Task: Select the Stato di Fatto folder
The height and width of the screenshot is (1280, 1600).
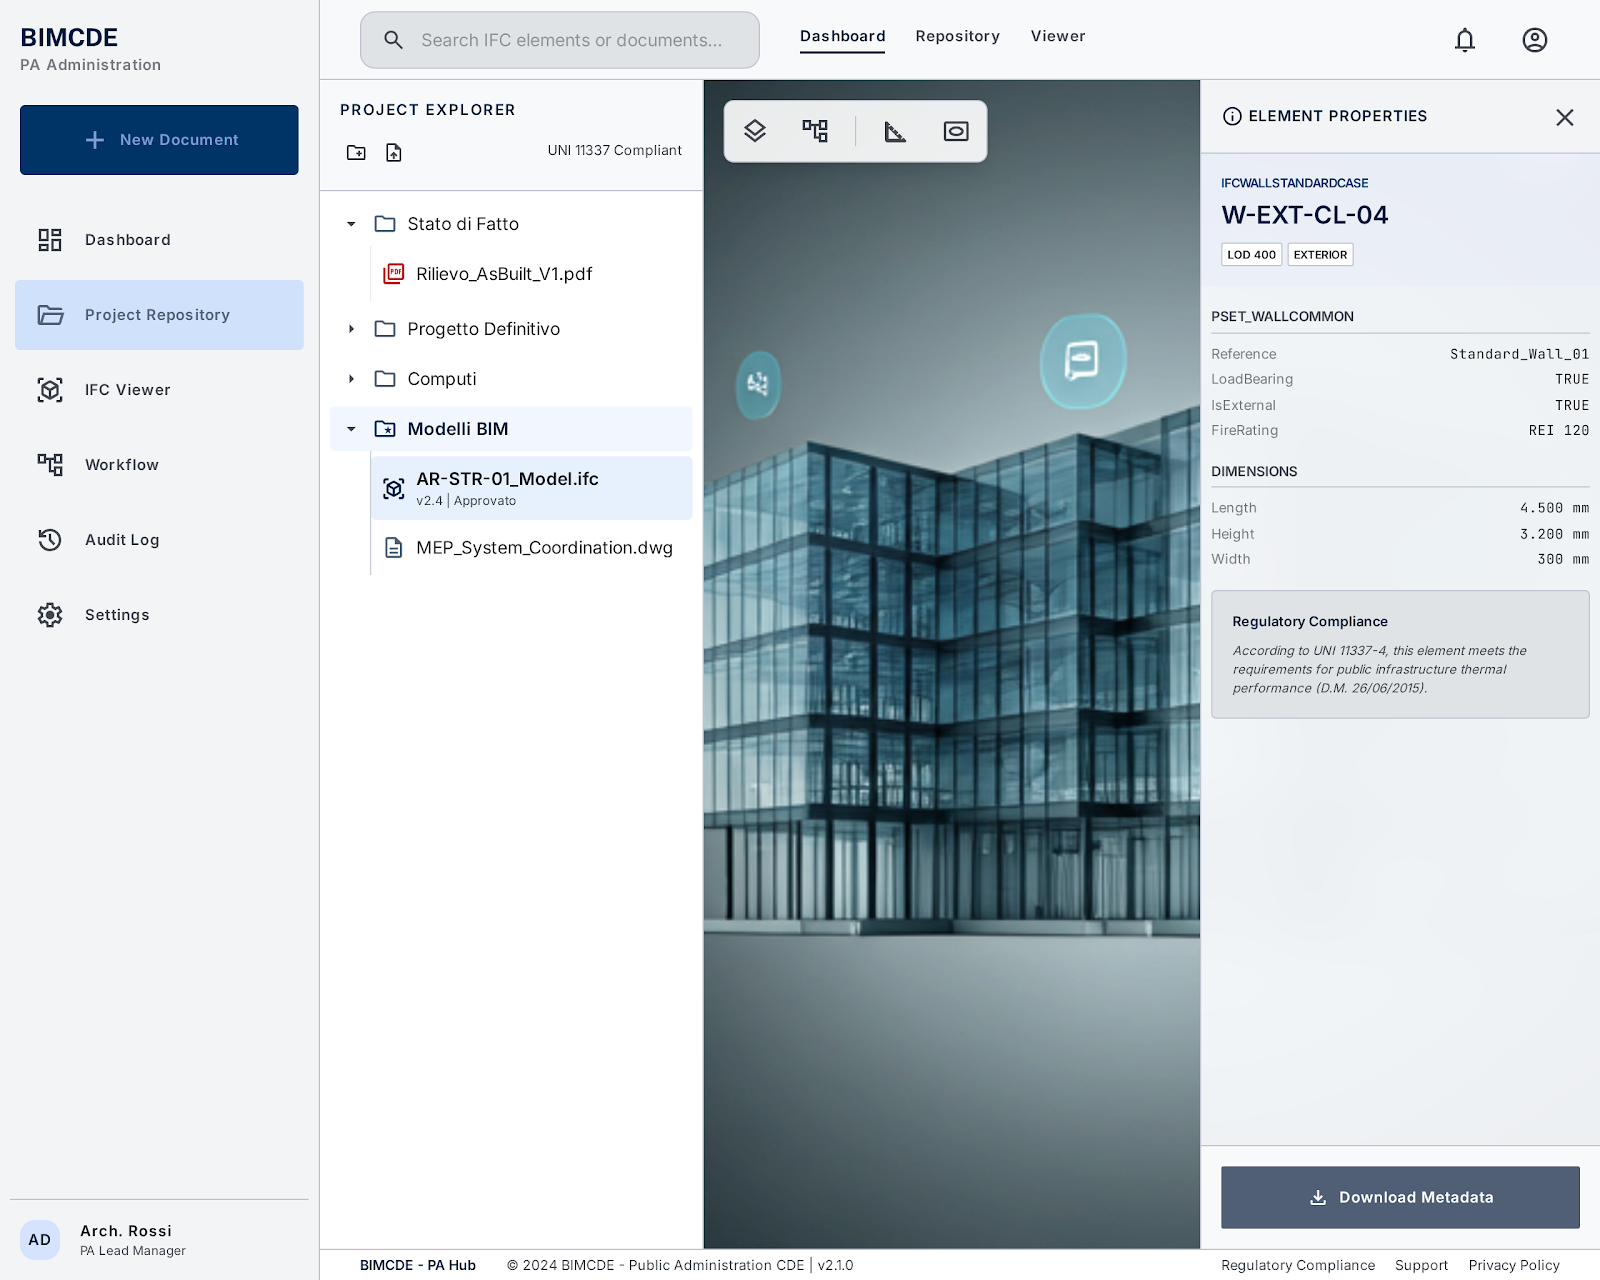Action: click(x=511, y=224)
